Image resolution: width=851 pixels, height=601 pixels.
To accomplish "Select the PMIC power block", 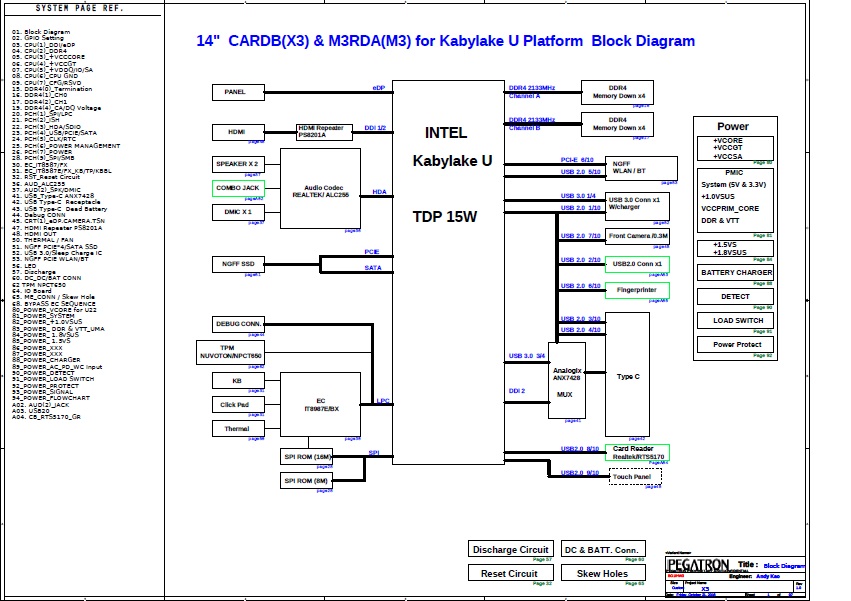I will pos(735,200).
